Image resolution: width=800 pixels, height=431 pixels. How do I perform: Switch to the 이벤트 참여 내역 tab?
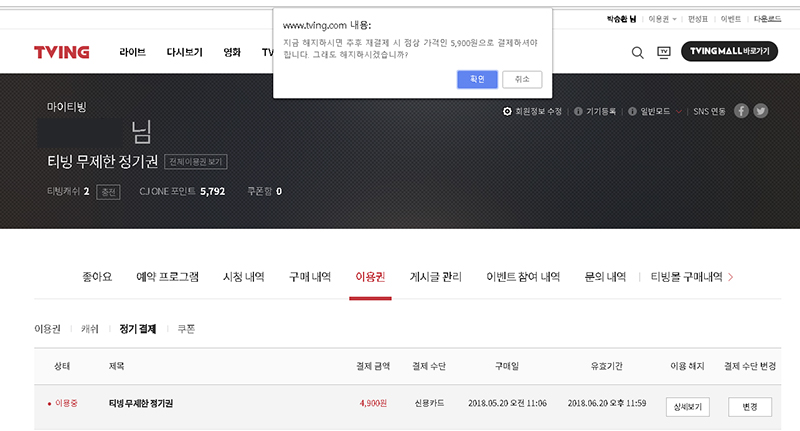[x=523, y=276]
